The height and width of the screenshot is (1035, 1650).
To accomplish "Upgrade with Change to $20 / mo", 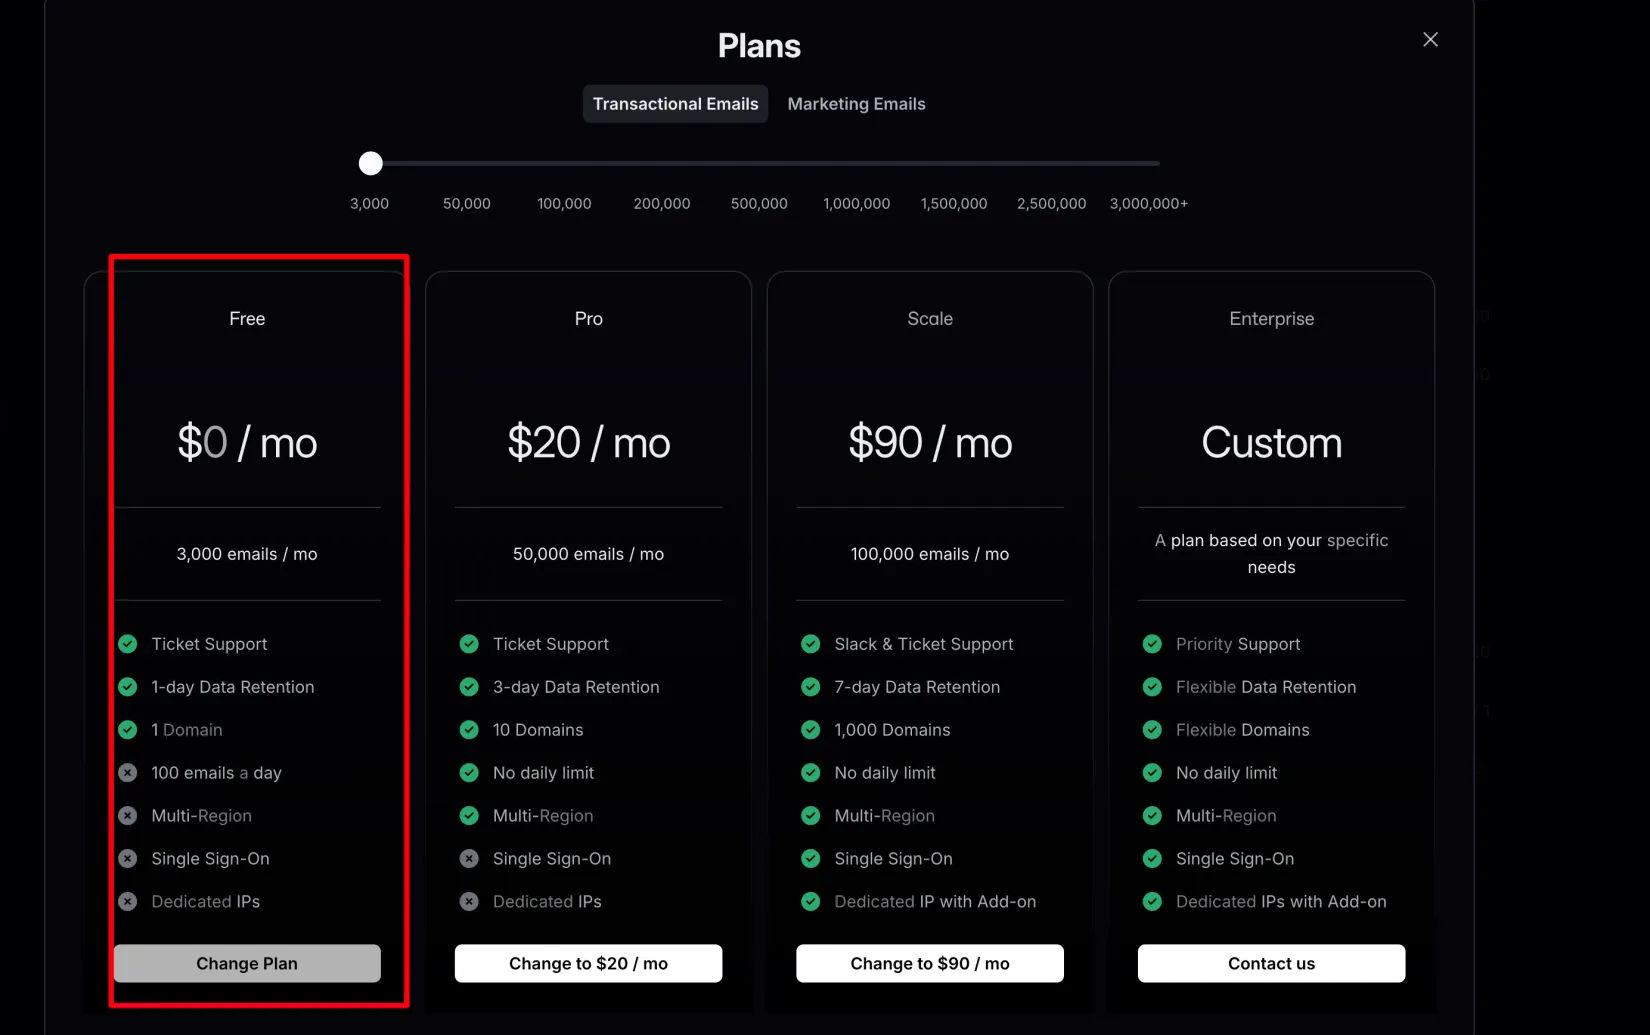I will tap(588, 963).
